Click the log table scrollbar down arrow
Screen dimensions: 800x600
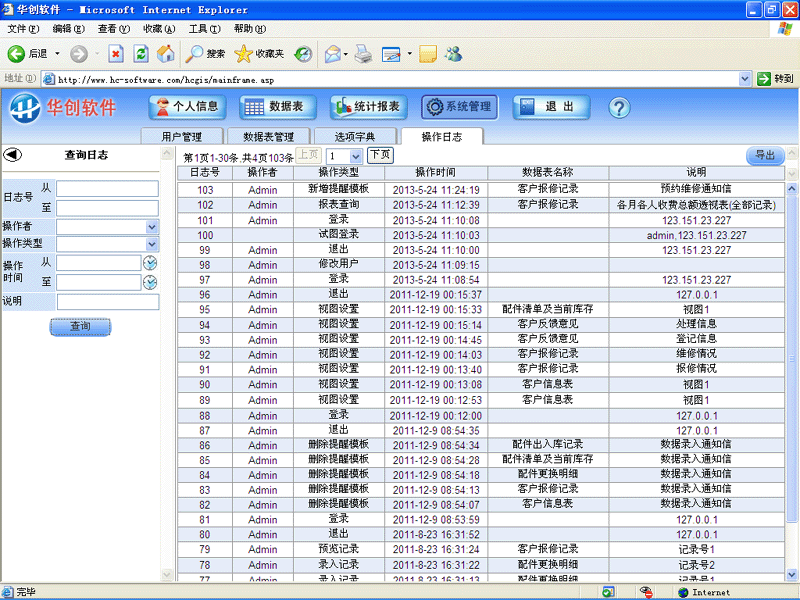pyautogui.click(x=792, y=574)
